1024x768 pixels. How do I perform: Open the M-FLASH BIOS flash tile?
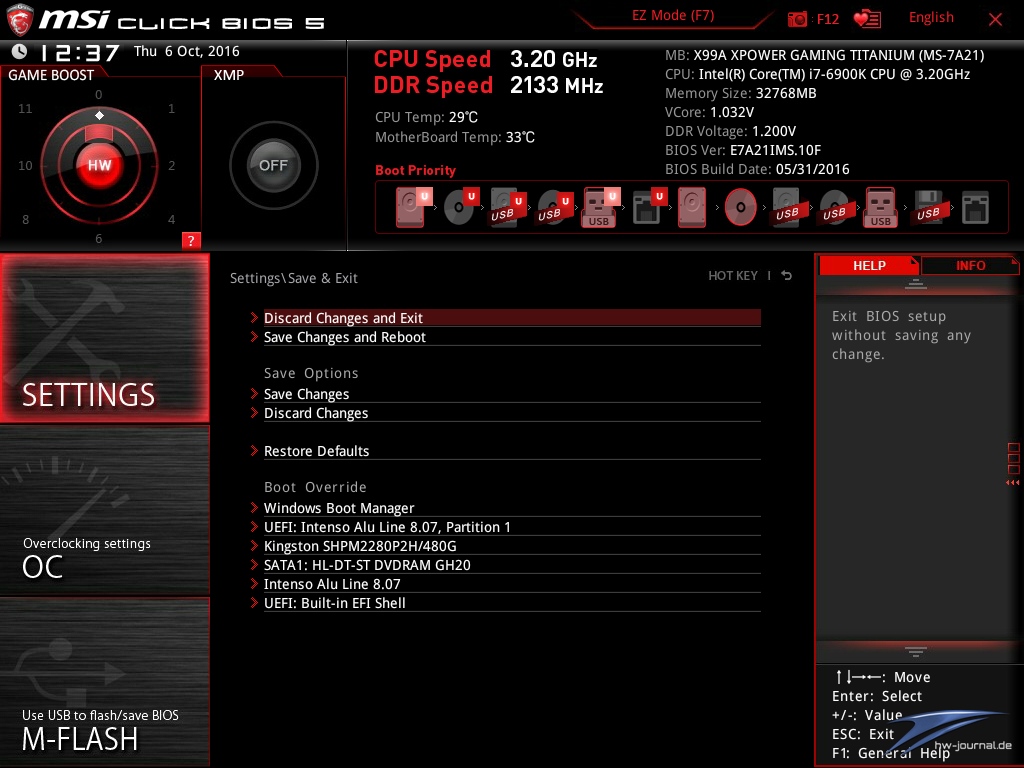coord(104,682)
